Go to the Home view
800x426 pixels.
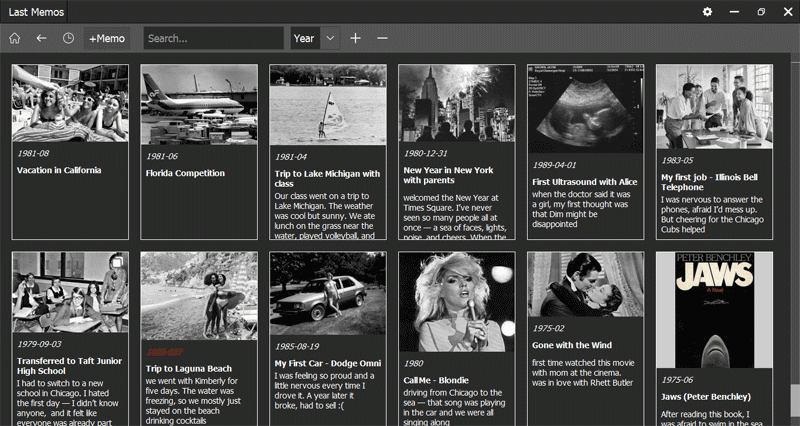coord(15,38)
